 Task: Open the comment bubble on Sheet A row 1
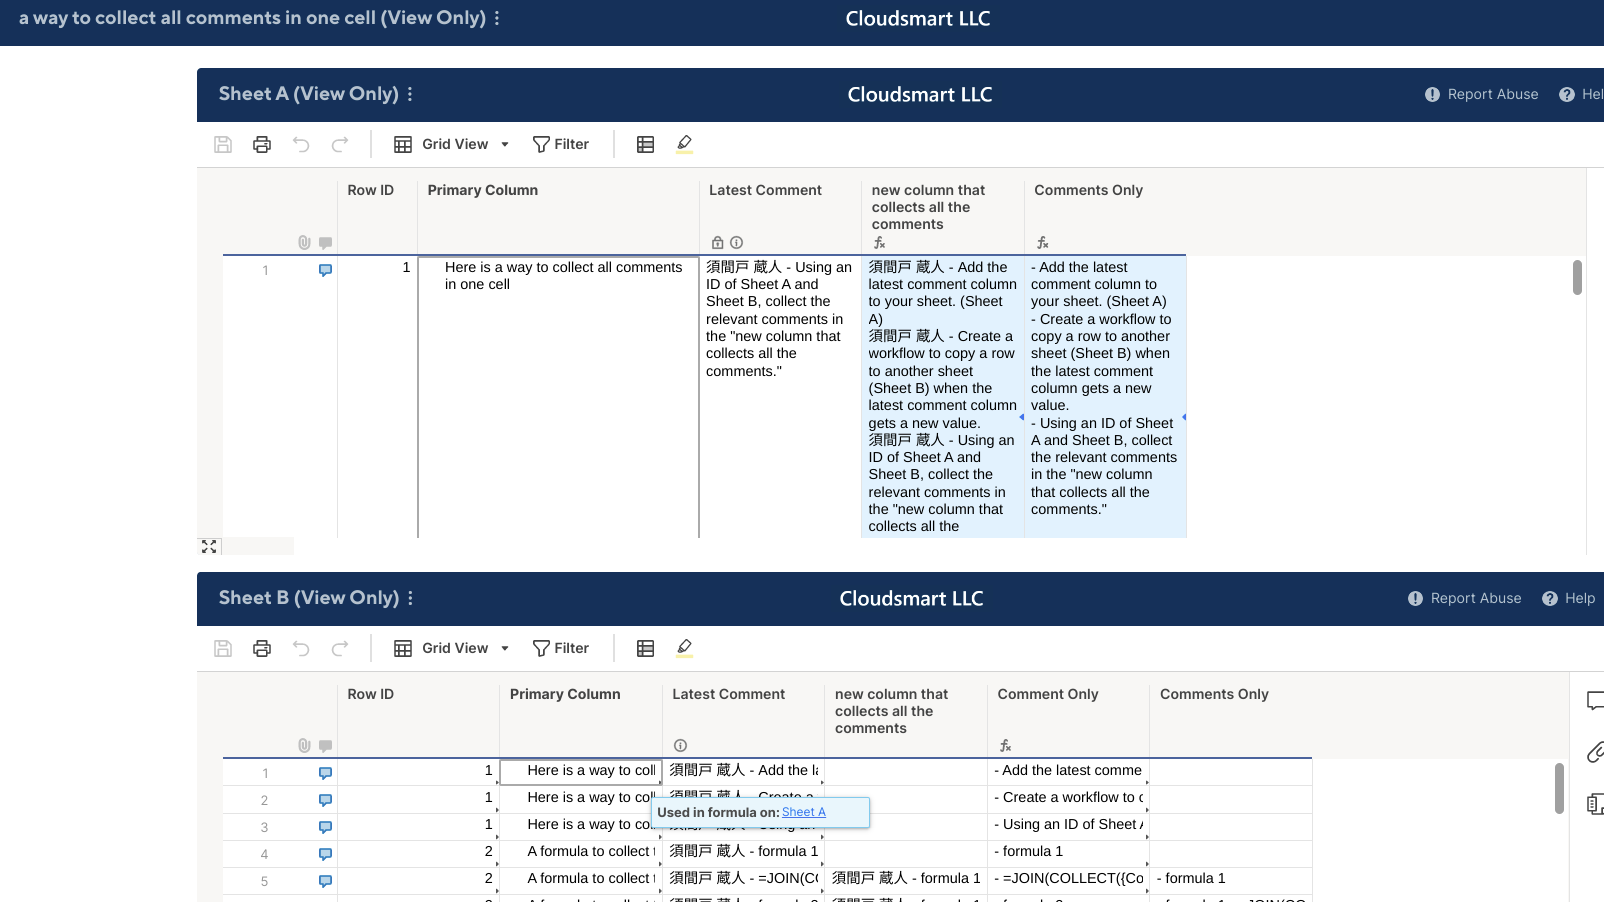[x=325, y=270]
